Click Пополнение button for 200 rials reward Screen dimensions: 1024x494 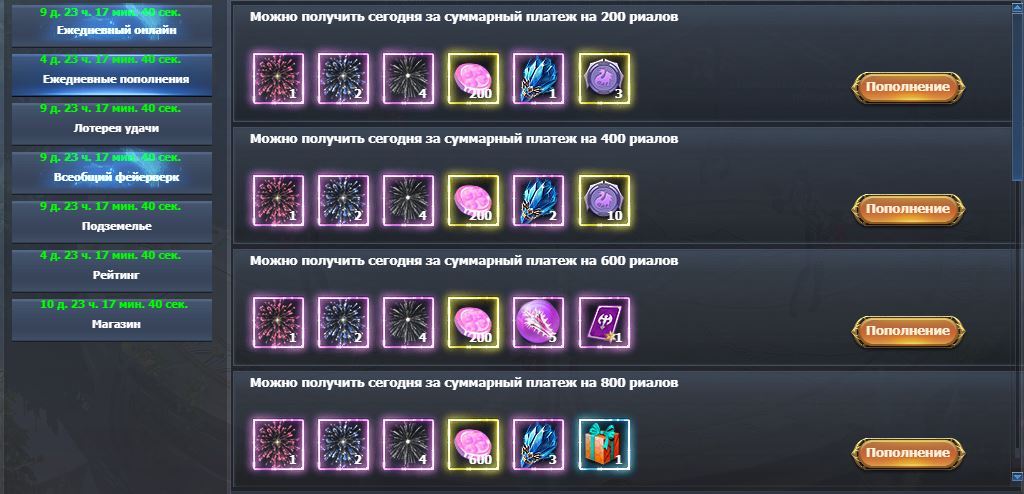[x=908, y=87]
